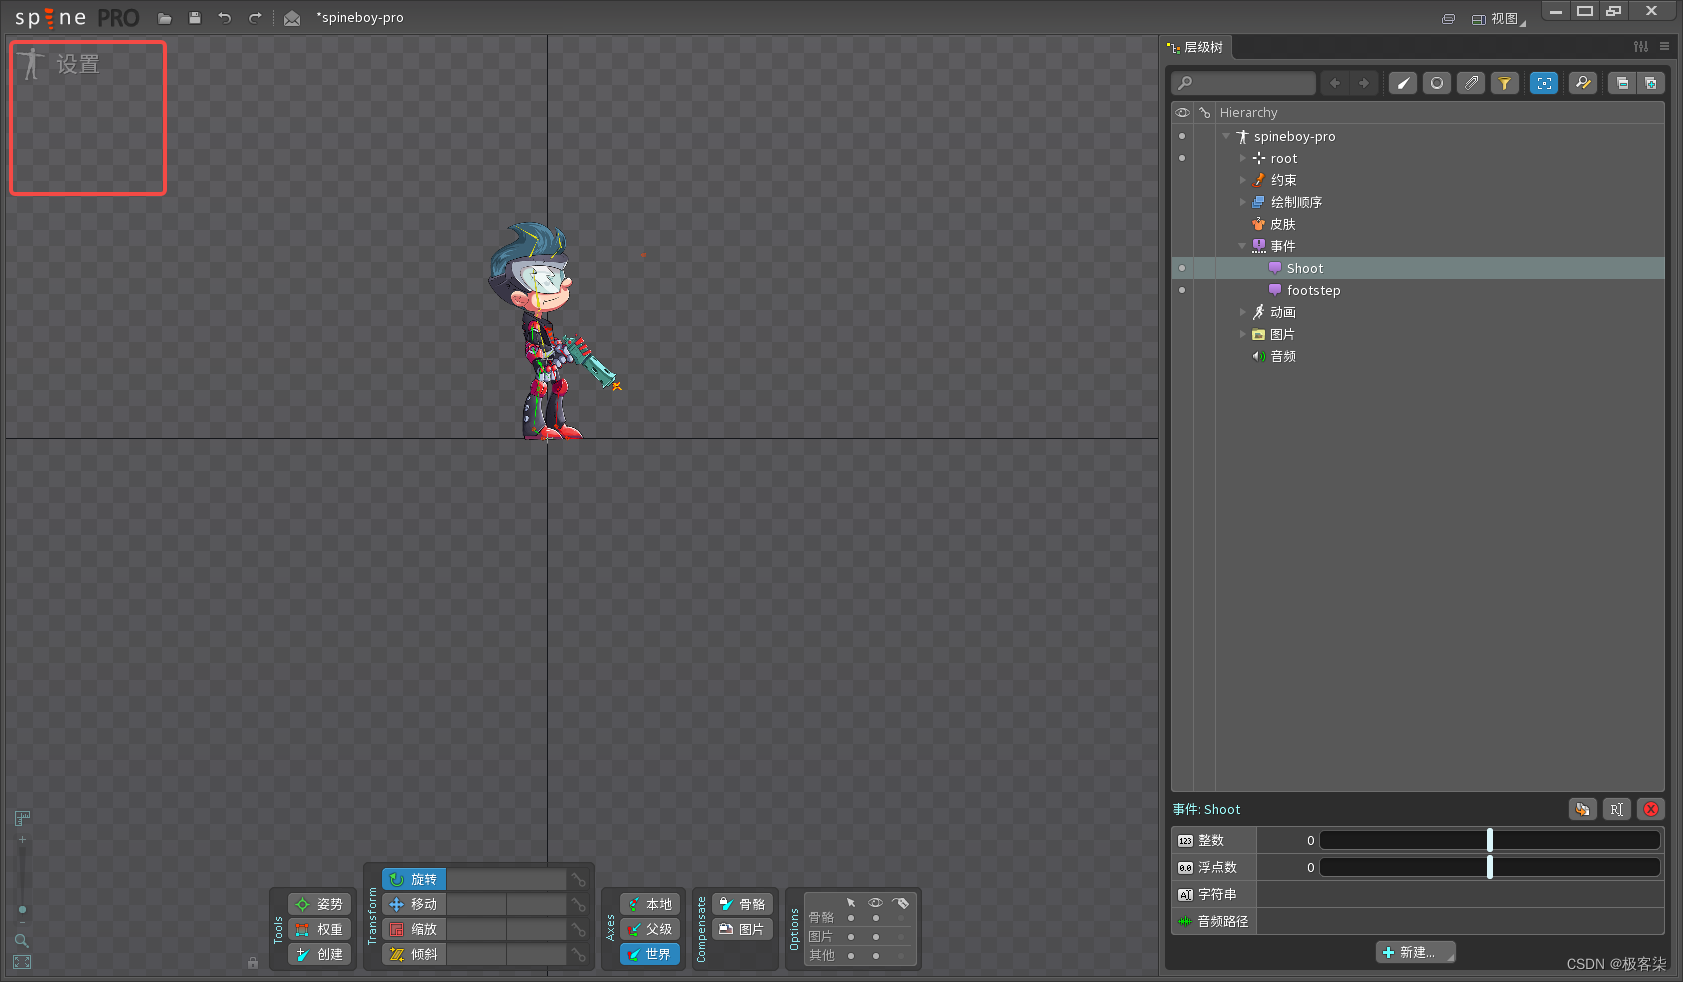Collapse the 事件 events node
The height and width of the screenshot is (982, 1683).
(x=1243, y=246)
